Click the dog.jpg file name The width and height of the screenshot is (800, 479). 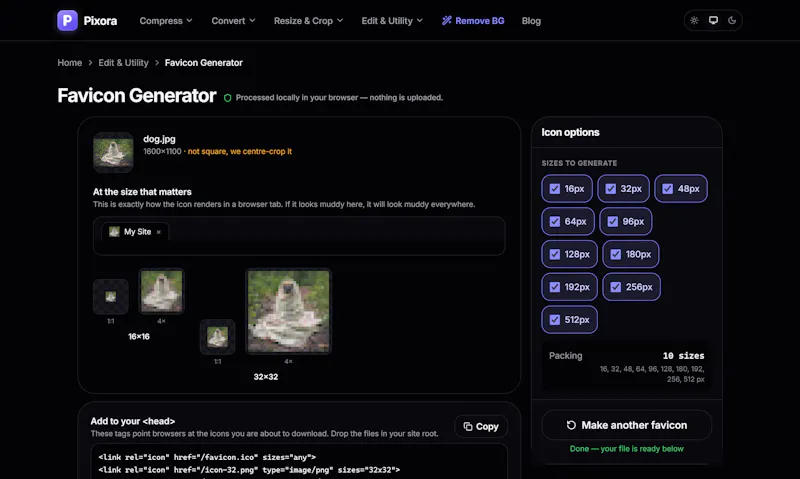tap(159, 139)
